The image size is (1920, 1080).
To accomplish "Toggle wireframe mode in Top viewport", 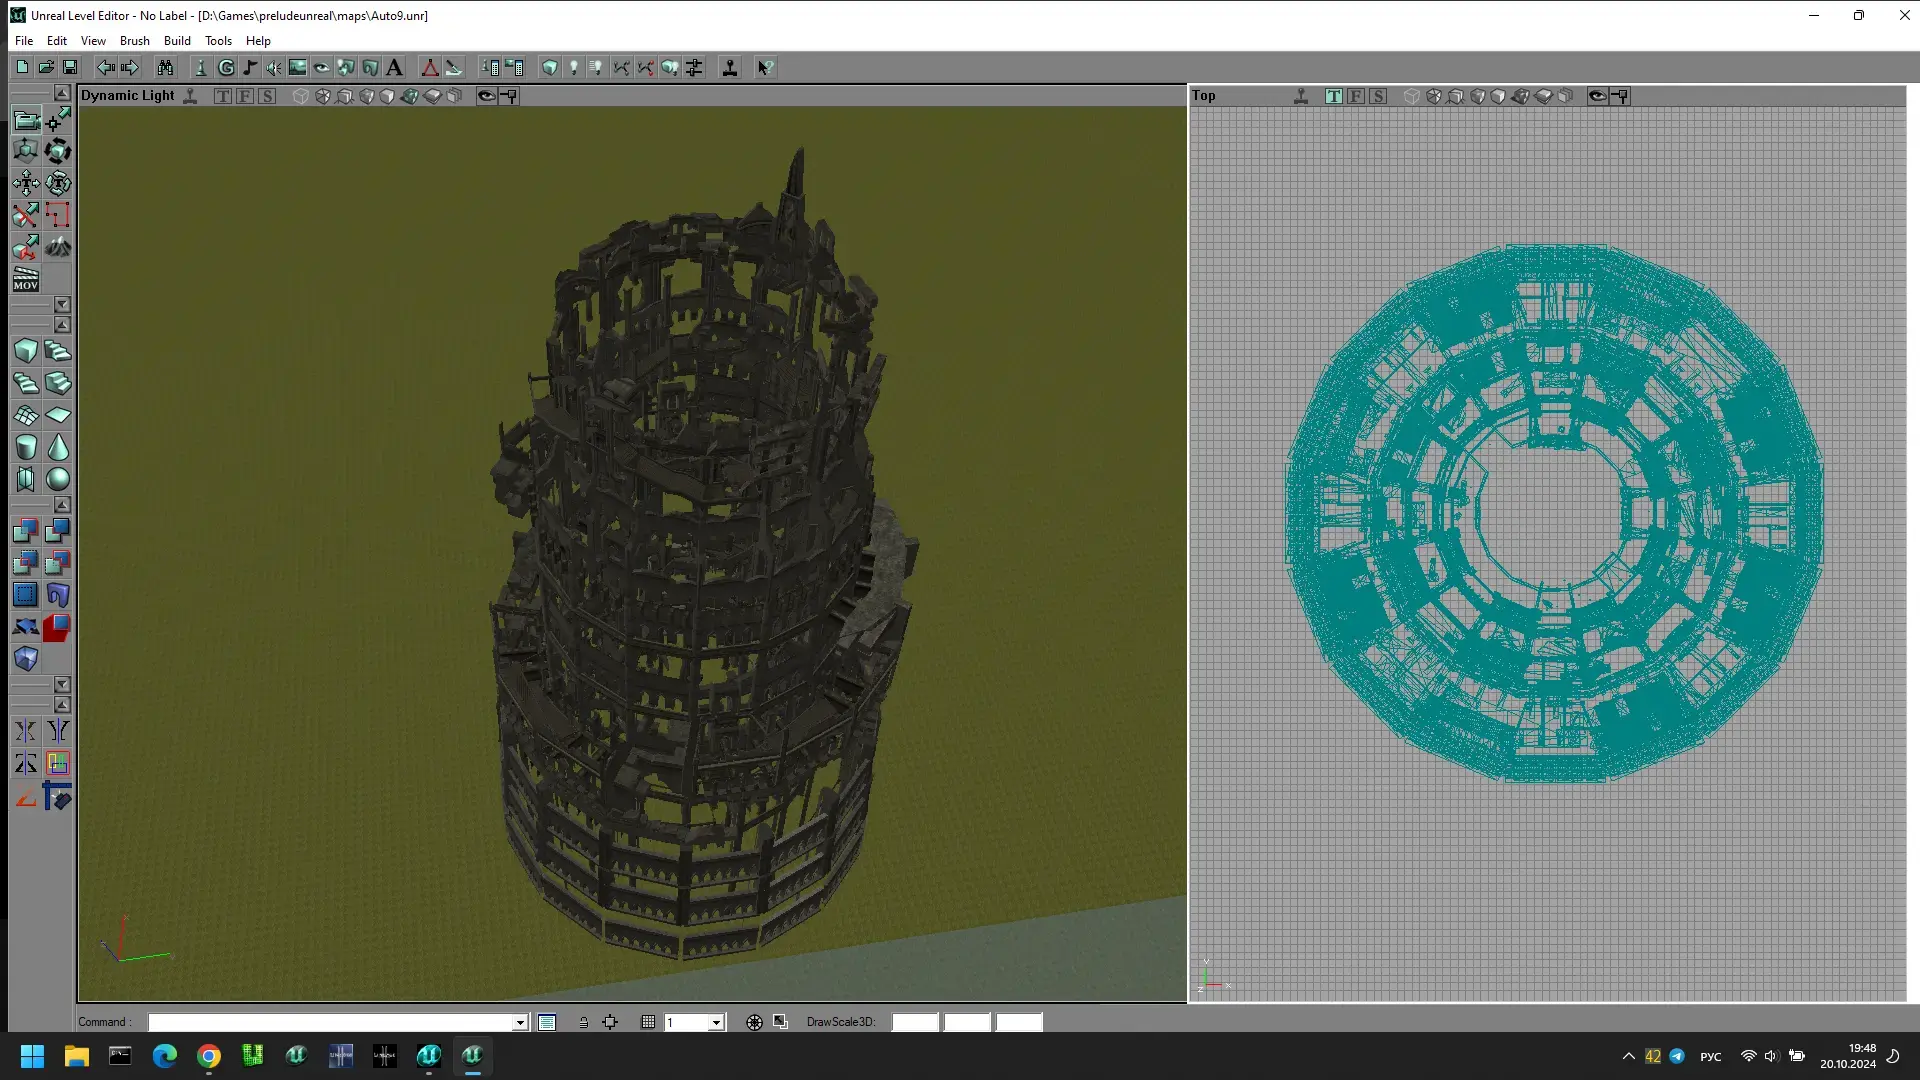I will (1412, 96).
